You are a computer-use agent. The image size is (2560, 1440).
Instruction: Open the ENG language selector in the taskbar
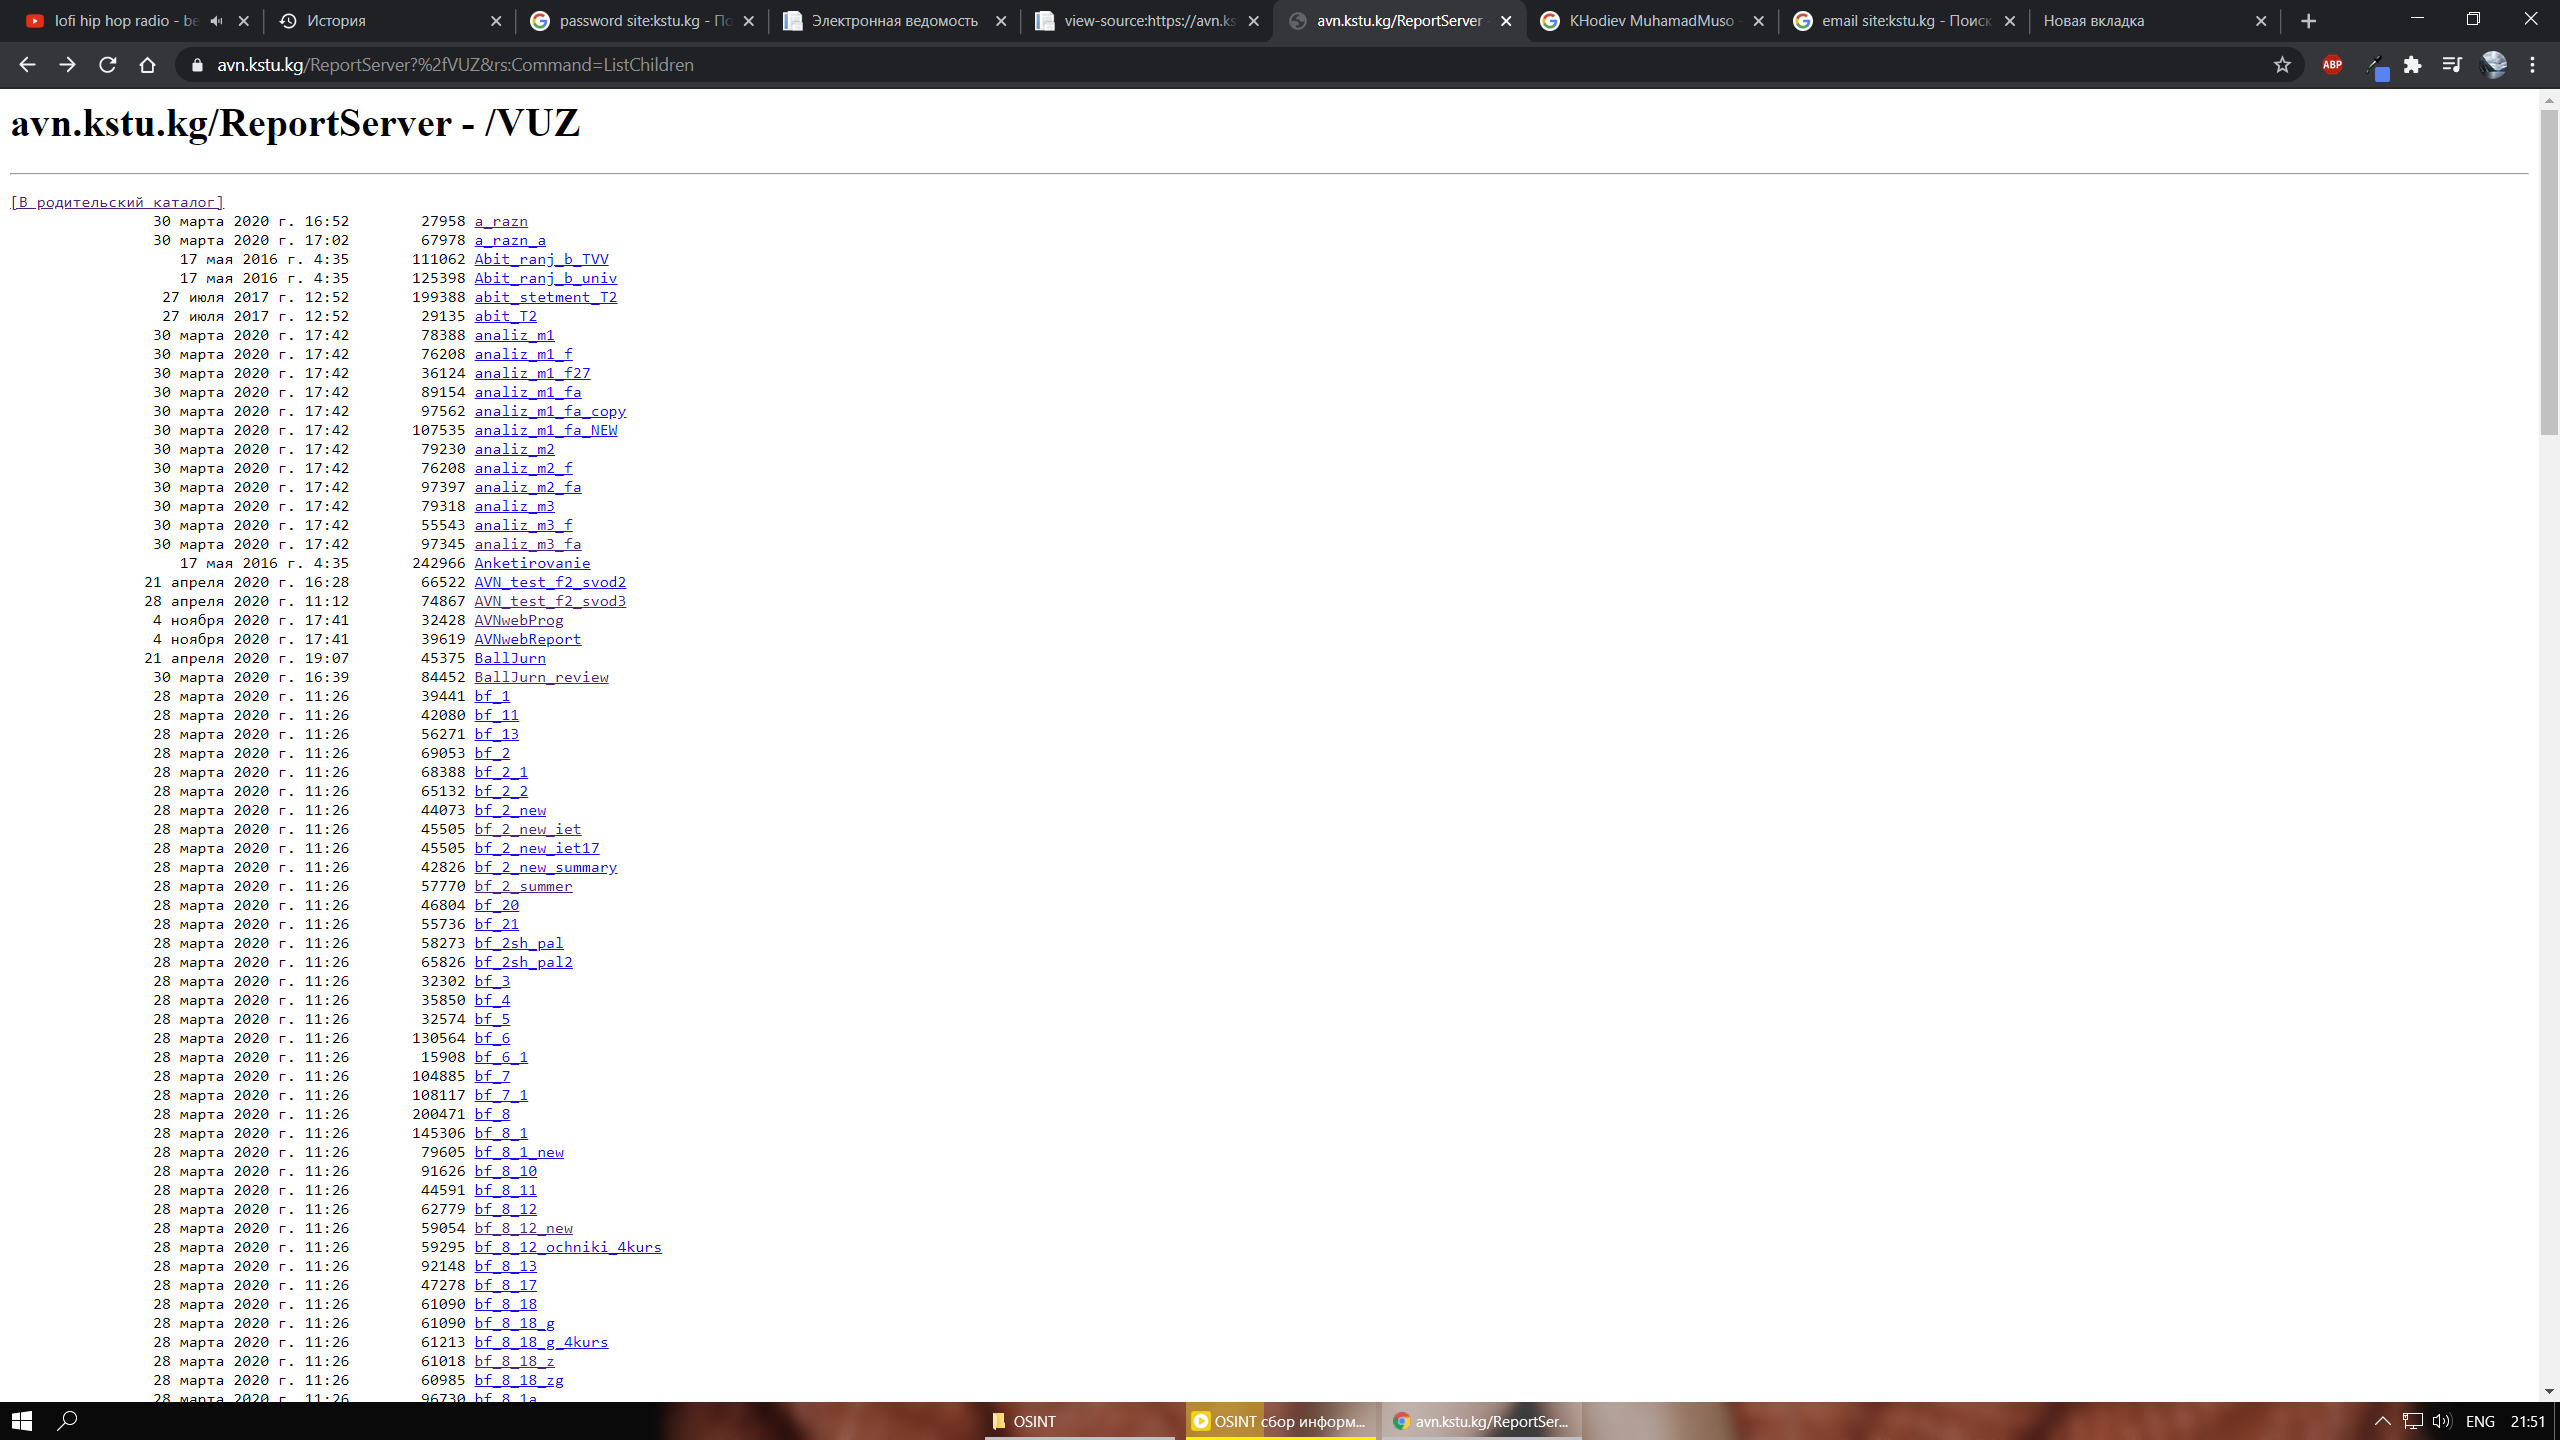point(2480,1421)
